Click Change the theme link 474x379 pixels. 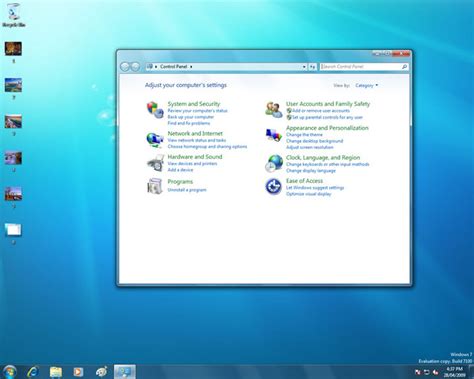304,135
